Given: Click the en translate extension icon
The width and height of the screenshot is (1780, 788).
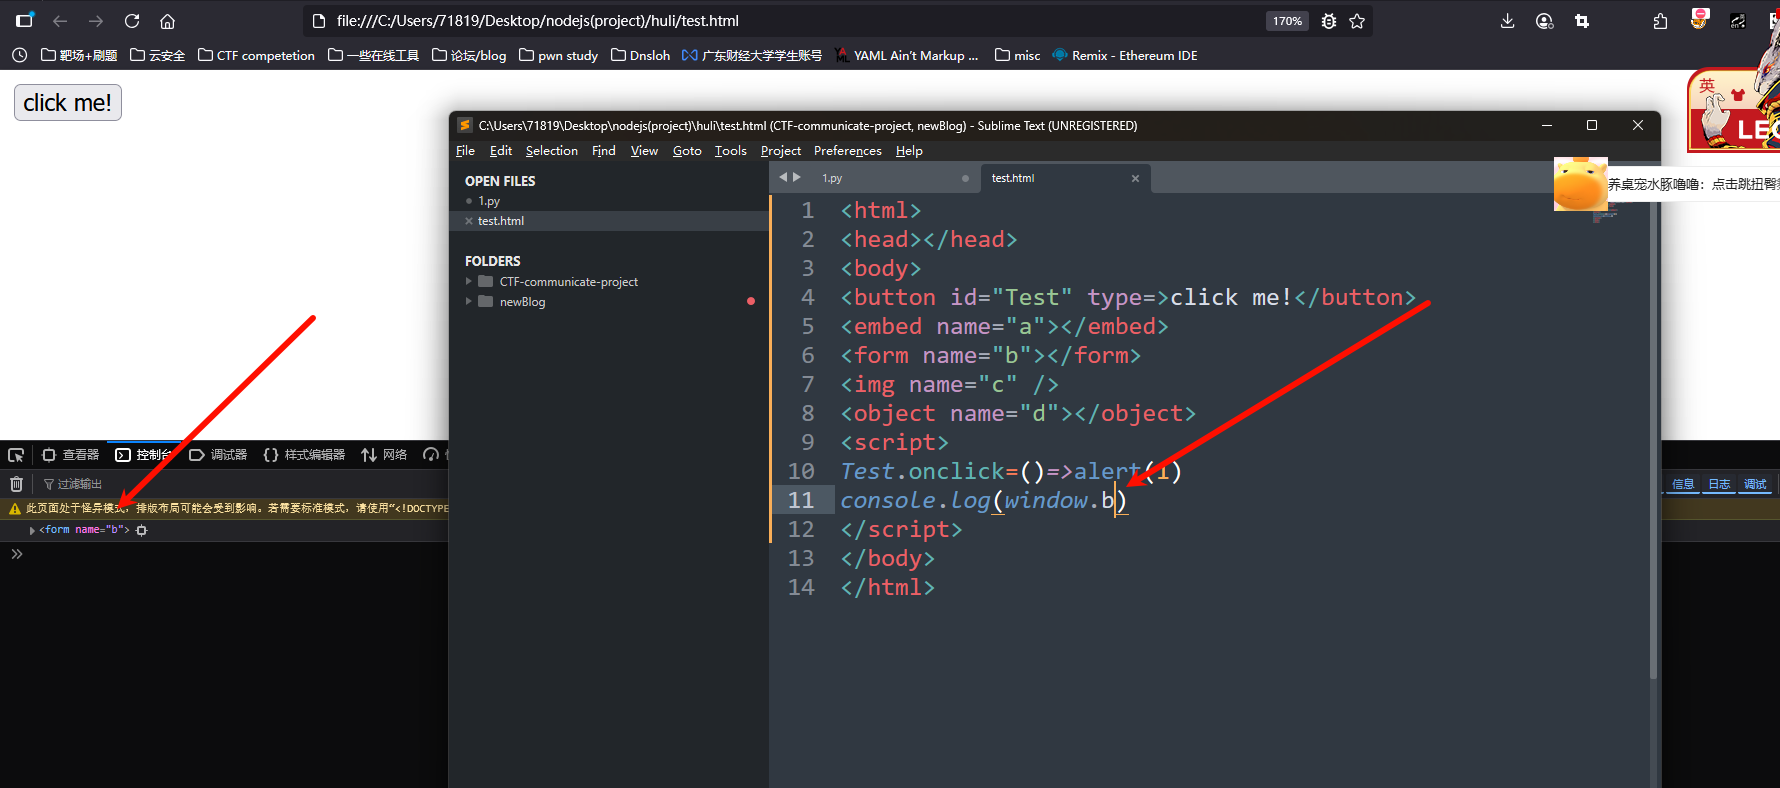Looking at the screenshot, I should pyautogui.click(x=1738, y=21).
